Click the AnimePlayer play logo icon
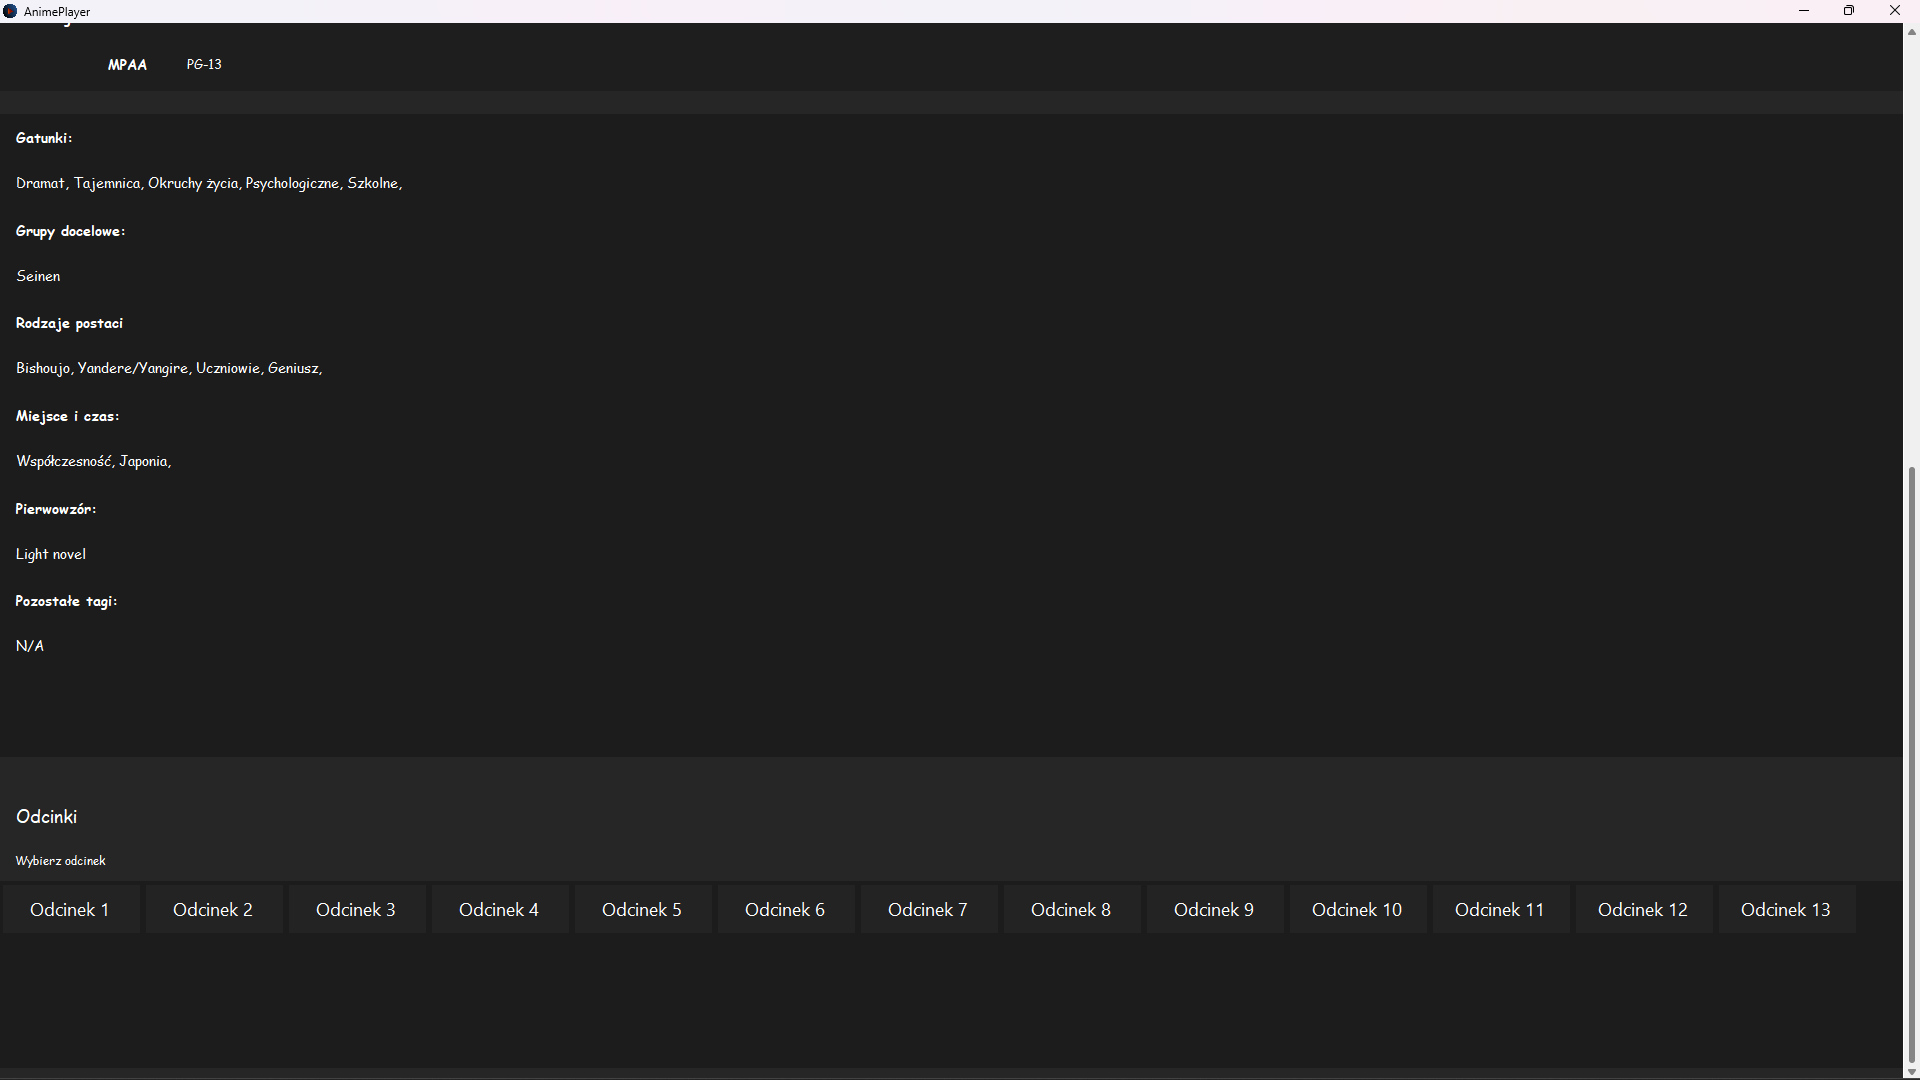The width and height of the screenshot is (1920, 1080). point(10,11)
